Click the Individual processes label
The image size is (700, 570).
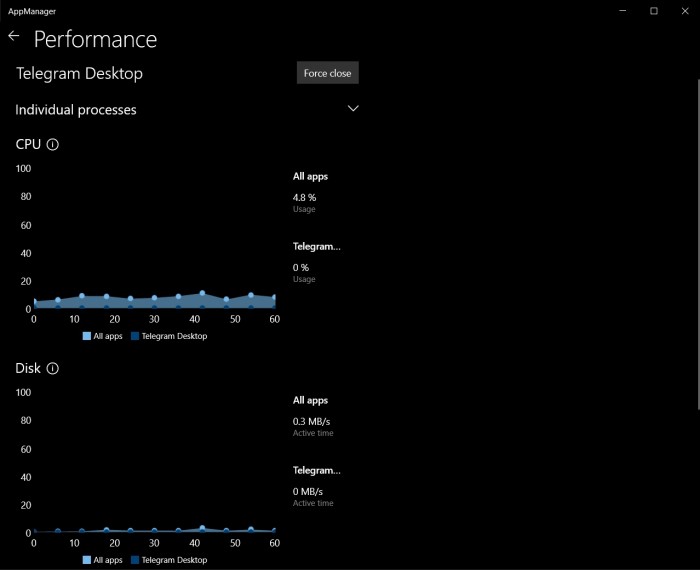(76, 110)
